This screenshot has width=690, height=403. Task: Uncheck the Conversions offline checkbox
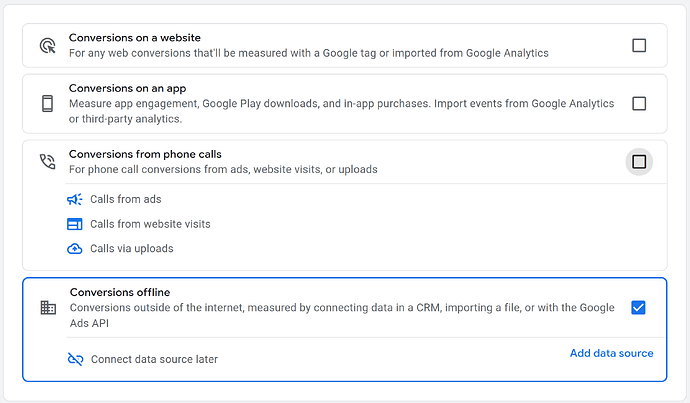pos(639,307)
